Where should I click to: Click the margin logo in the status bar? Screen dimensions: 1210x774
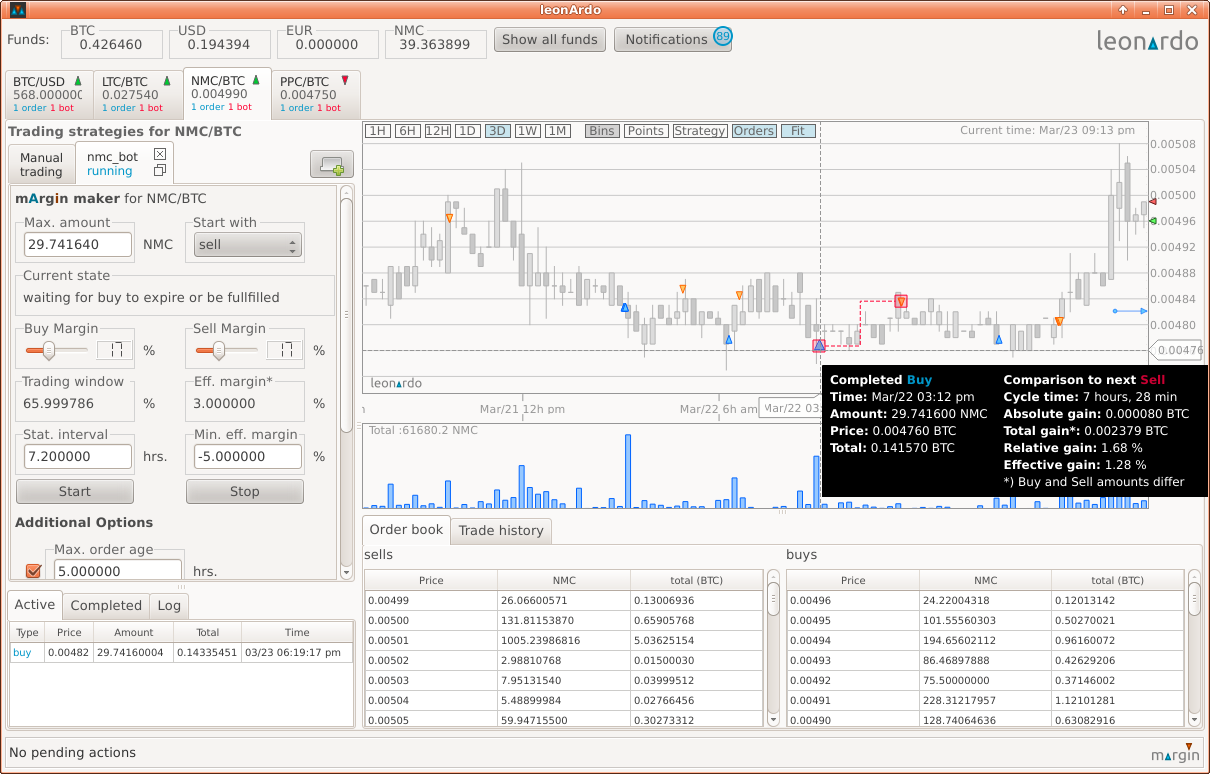point(1174,753)
